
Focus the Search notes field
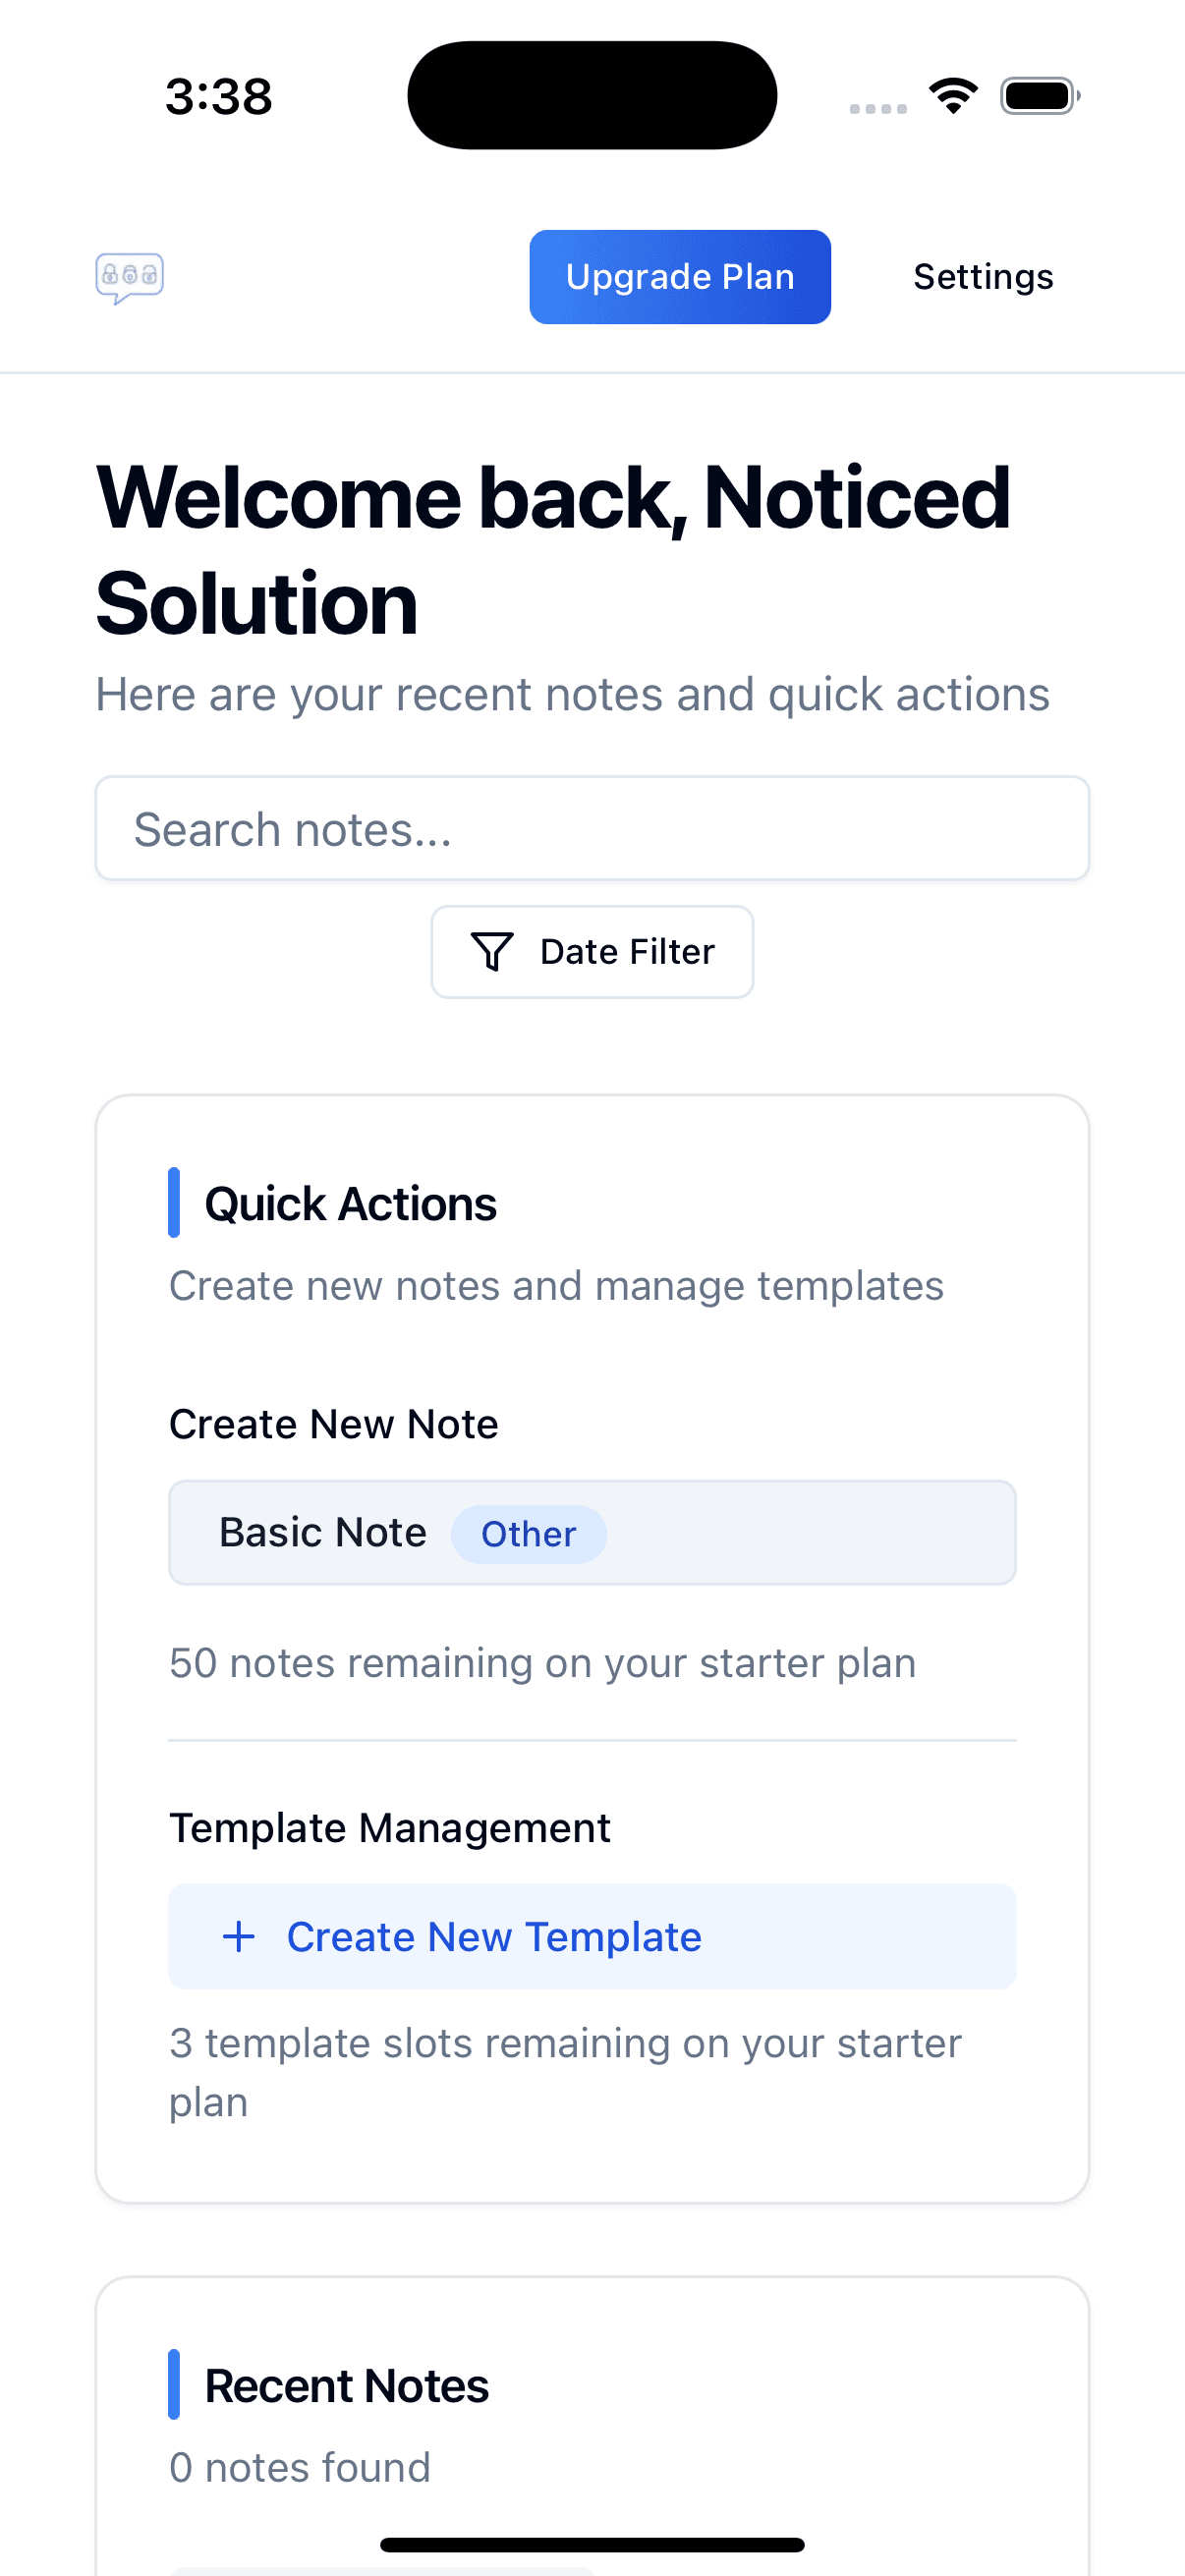coord(592,829)
